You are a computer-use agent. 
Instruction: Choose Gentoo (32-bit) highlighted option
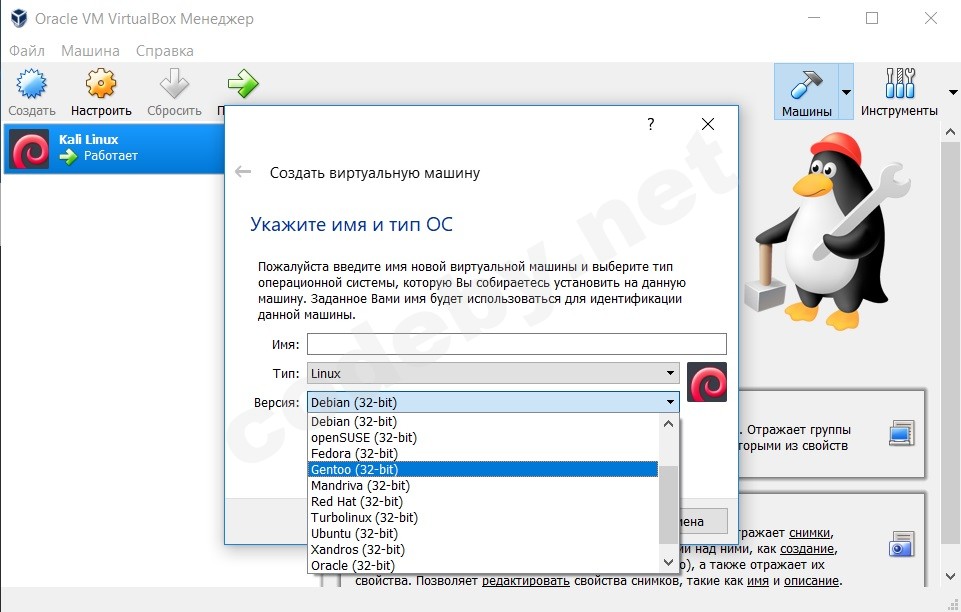coord(483,469)
